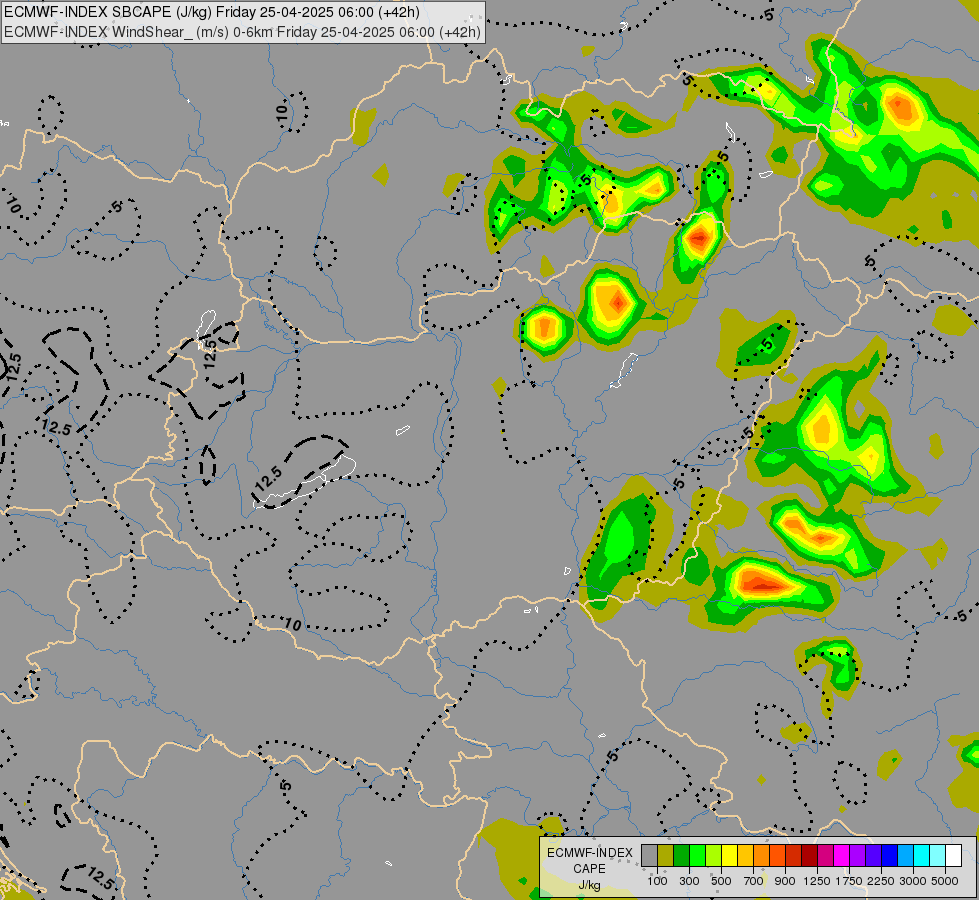Select the amber legend swatch above 700
979x900 pixels.
point(745,855)
